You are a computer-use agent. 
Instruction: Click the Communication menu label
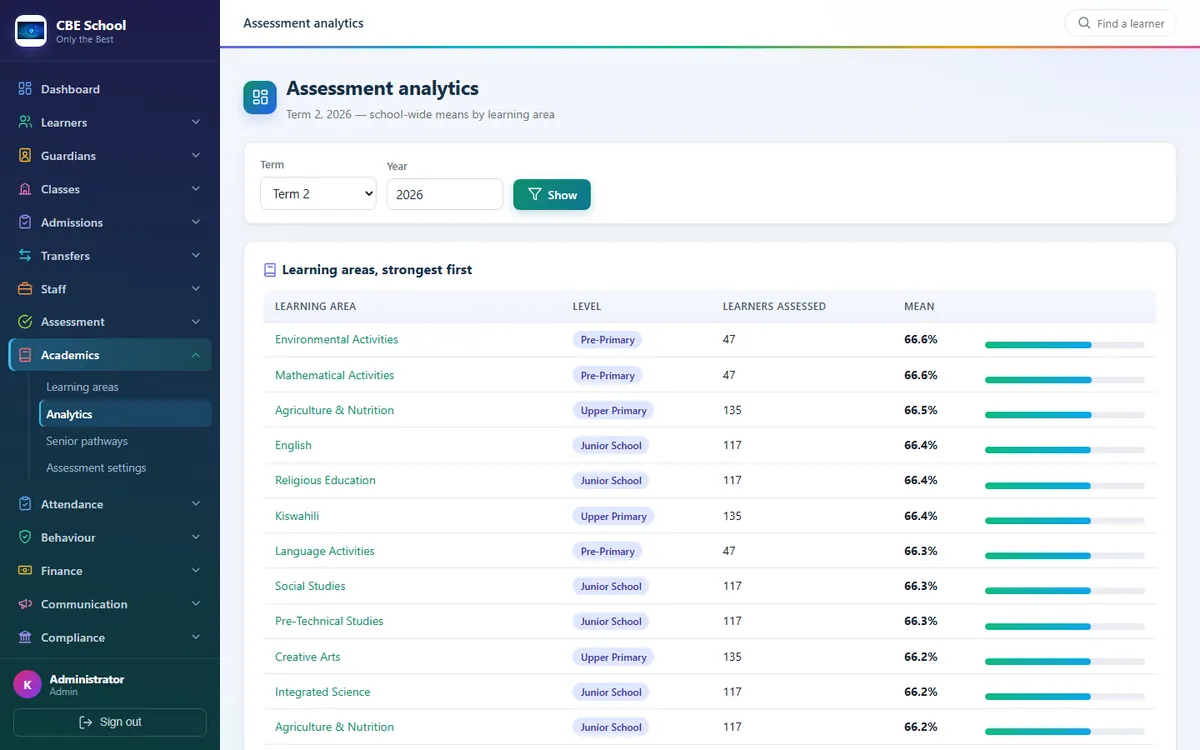coord(84,604)
